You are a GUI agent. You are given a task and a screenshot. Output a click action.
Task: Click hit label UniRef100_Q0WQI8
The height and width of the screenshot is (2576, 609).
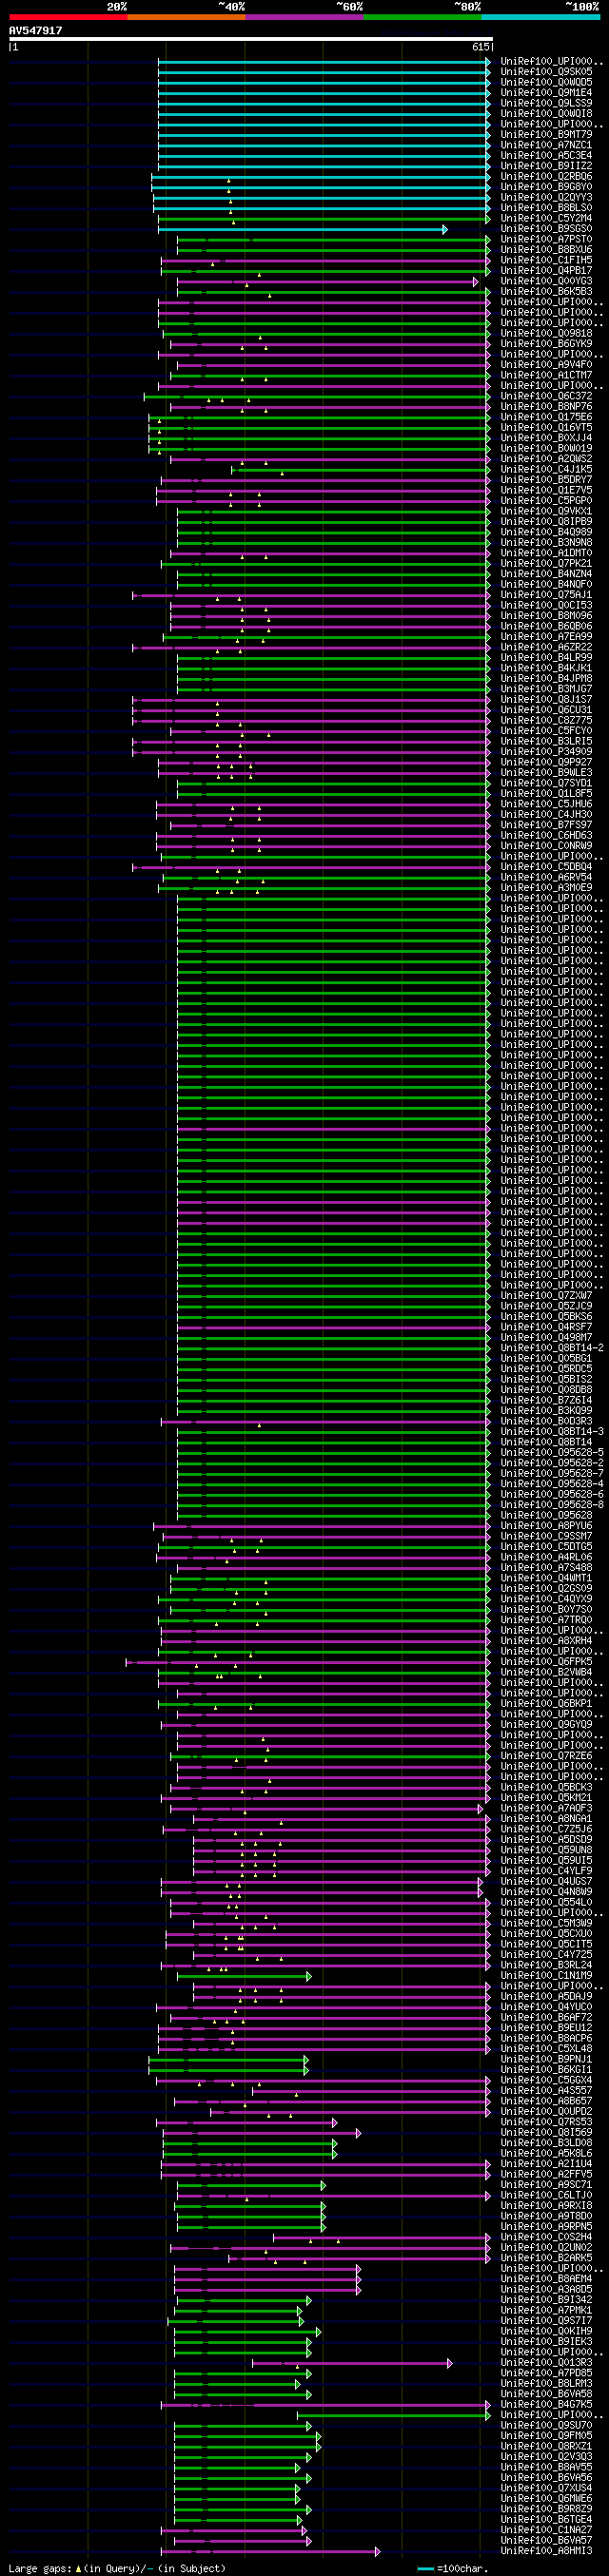tap(546, 114)
